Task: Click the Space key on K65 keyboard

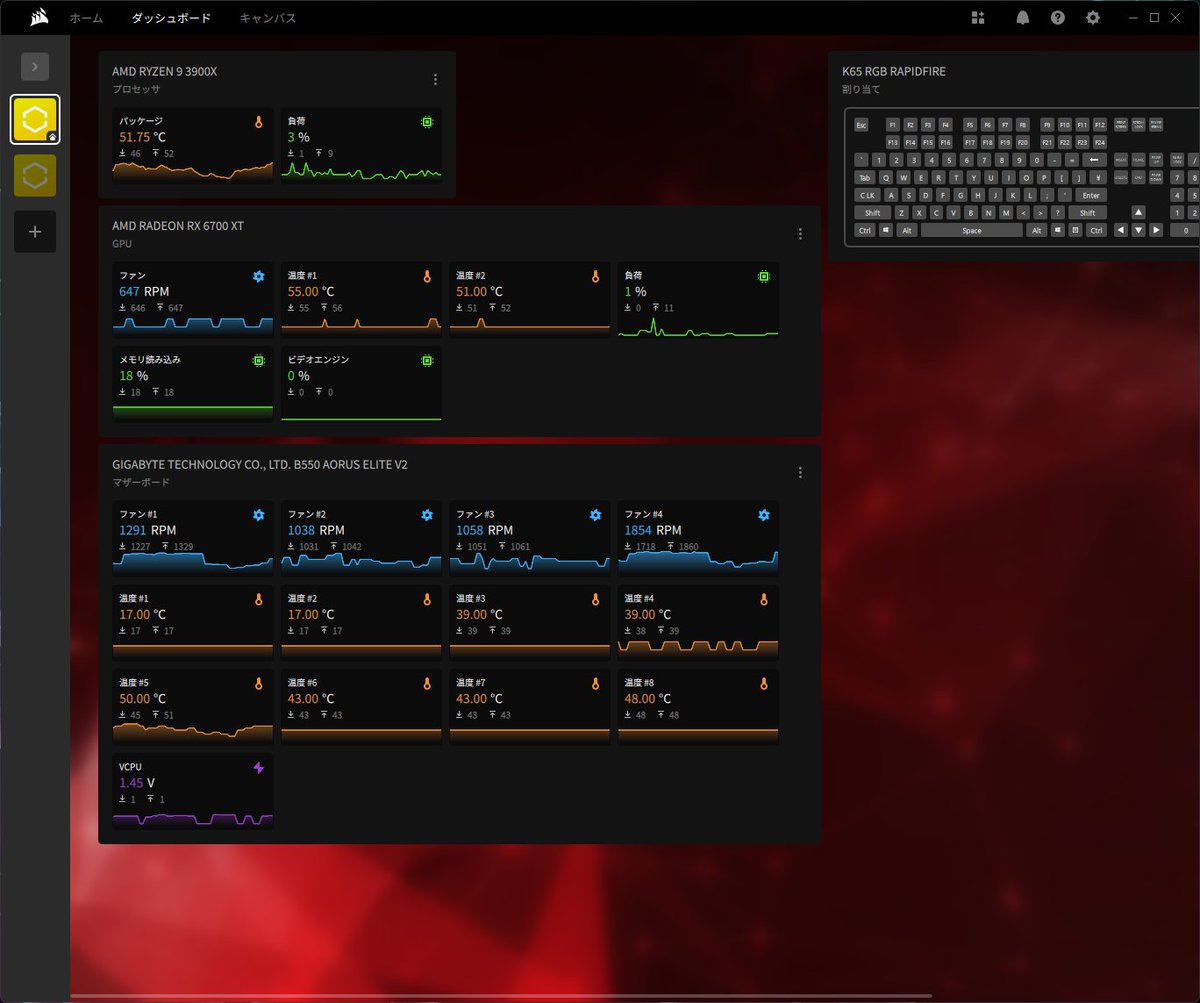Action: (x=972, y=230)
